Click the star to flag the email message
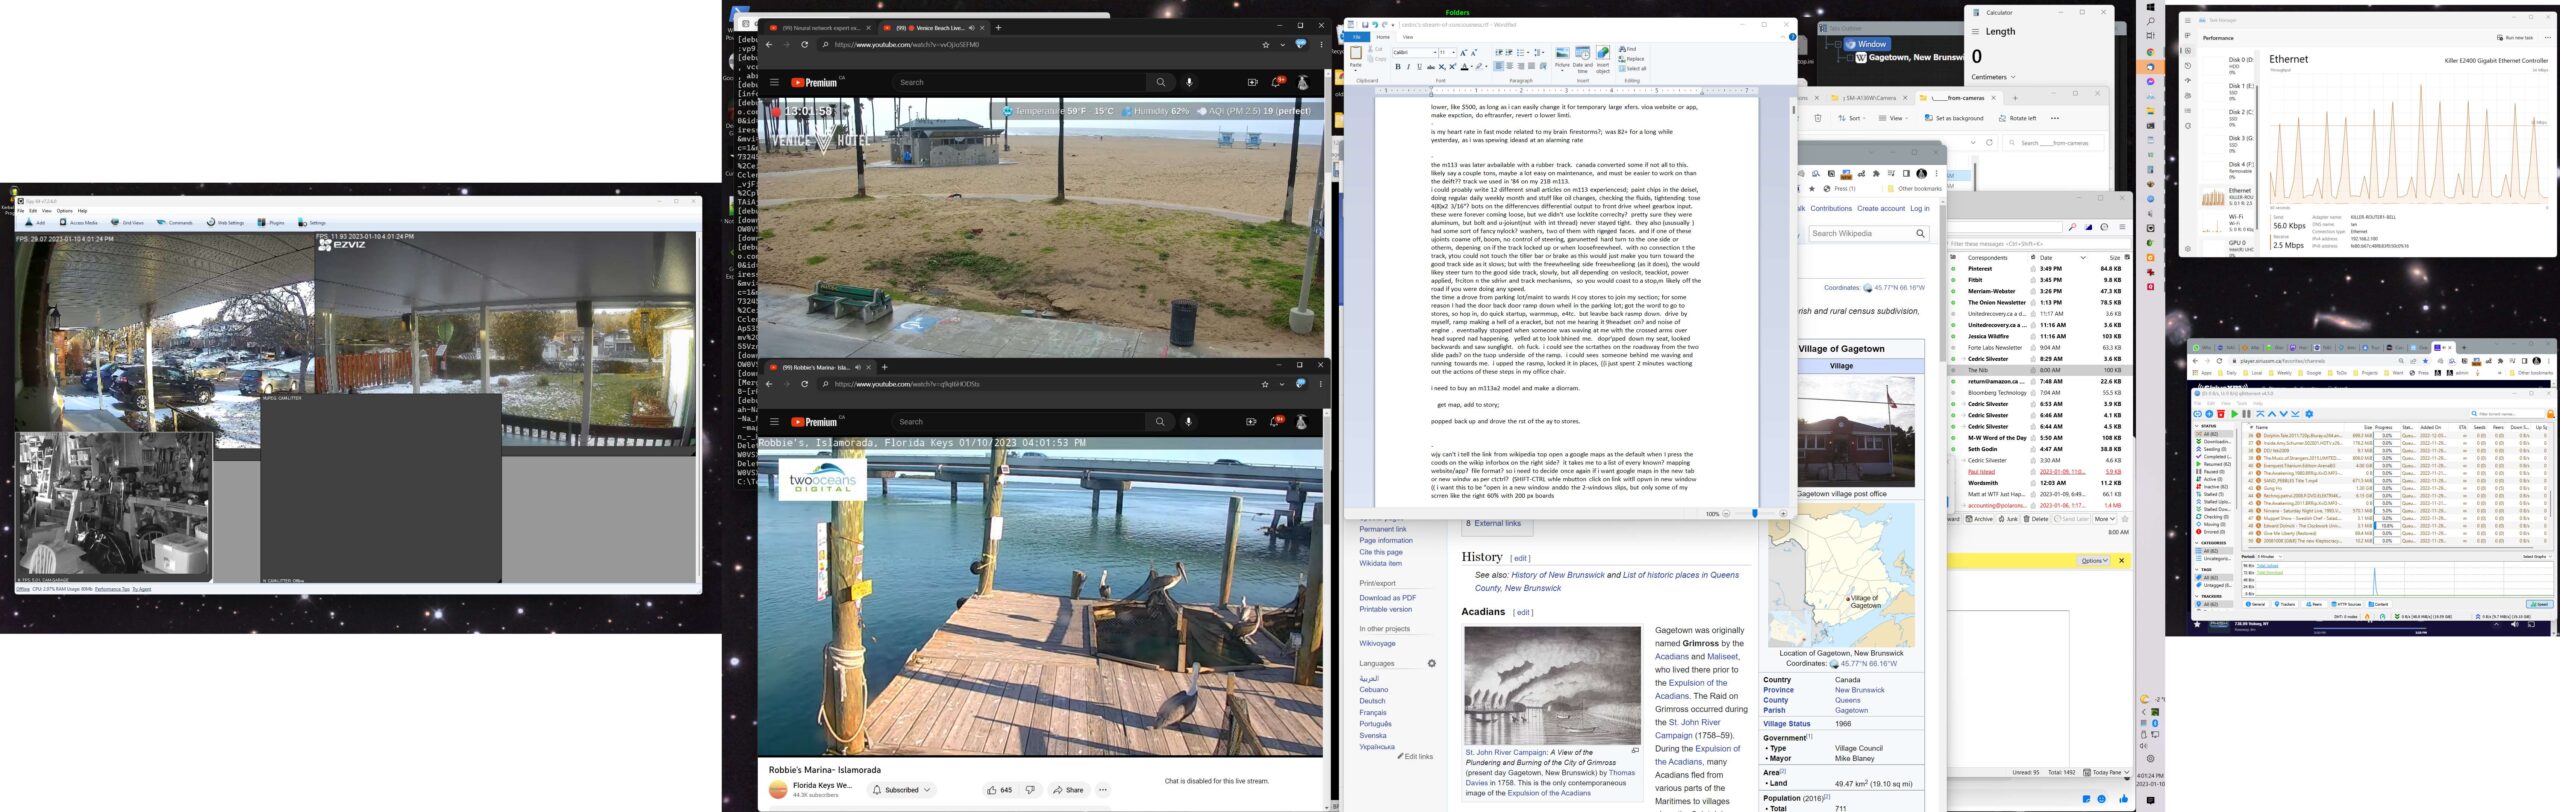The height and width of the screenshot is (812, 2560). (2125, 519)
